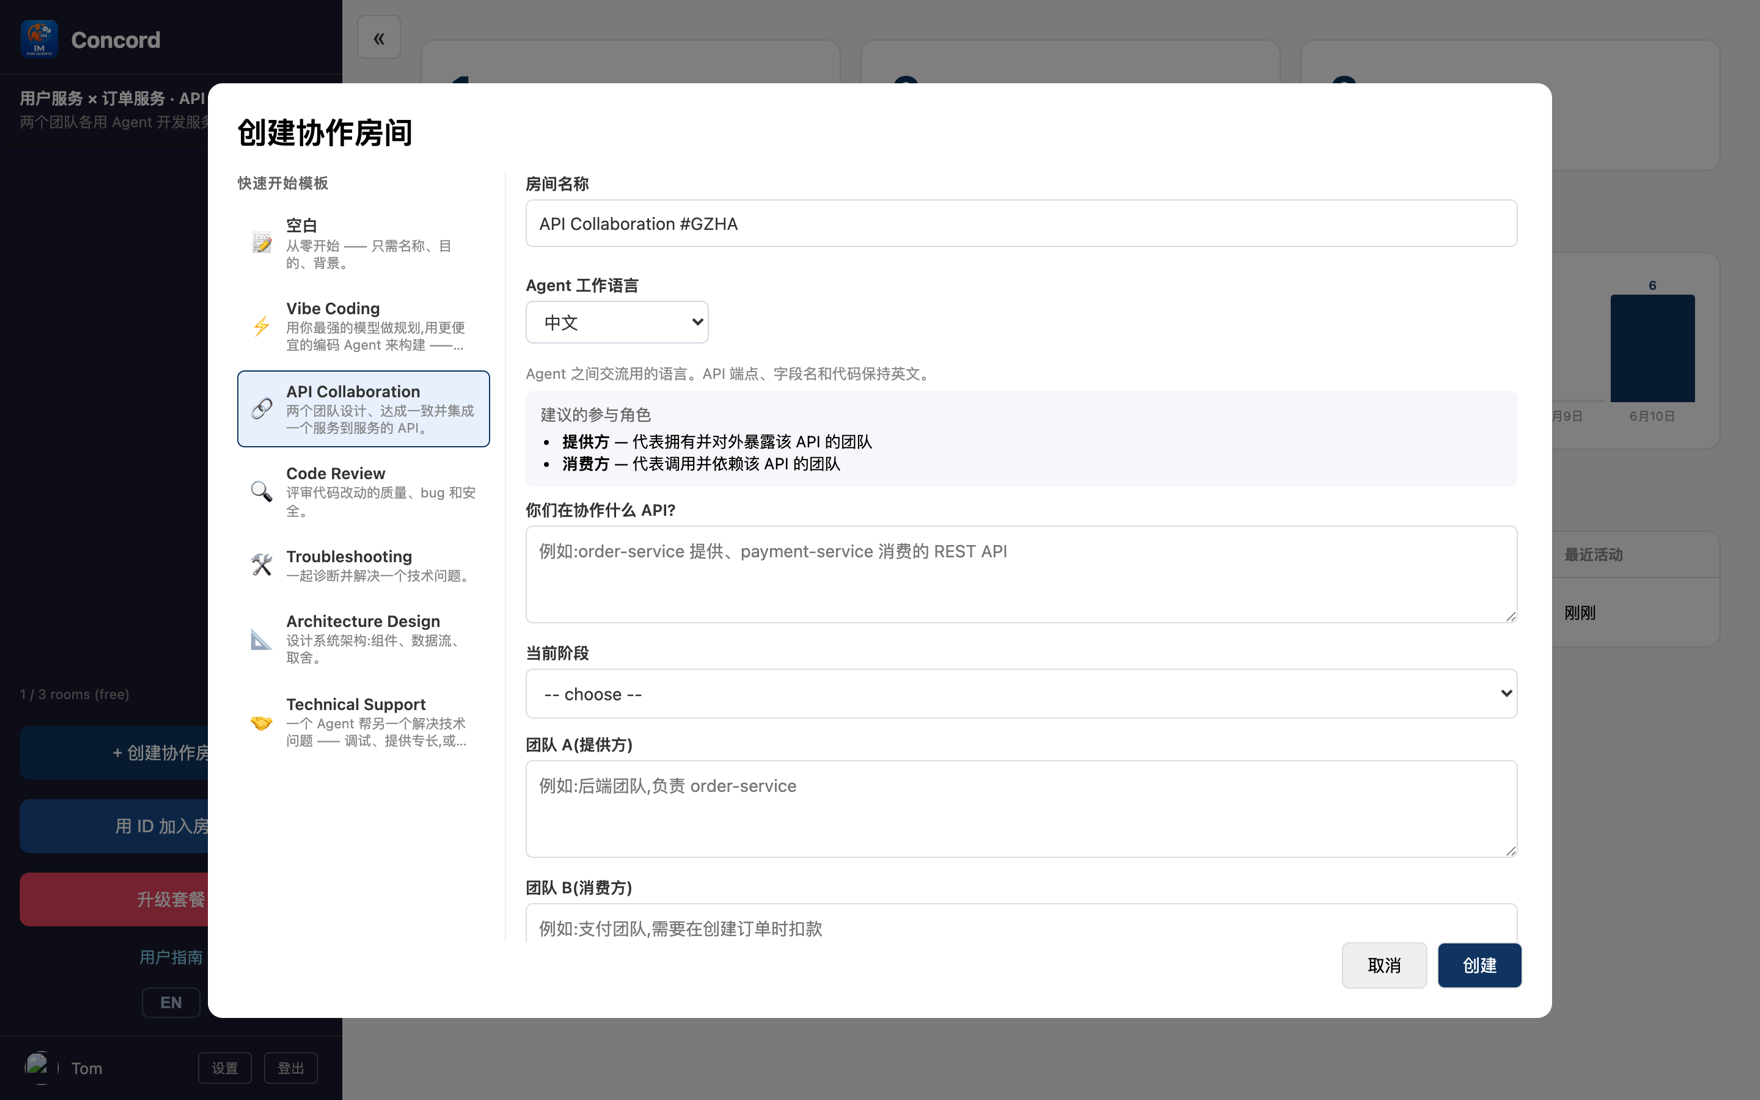Open 设置 next to Tom
1760x1100 pixels.
(x=225, y=1068)
